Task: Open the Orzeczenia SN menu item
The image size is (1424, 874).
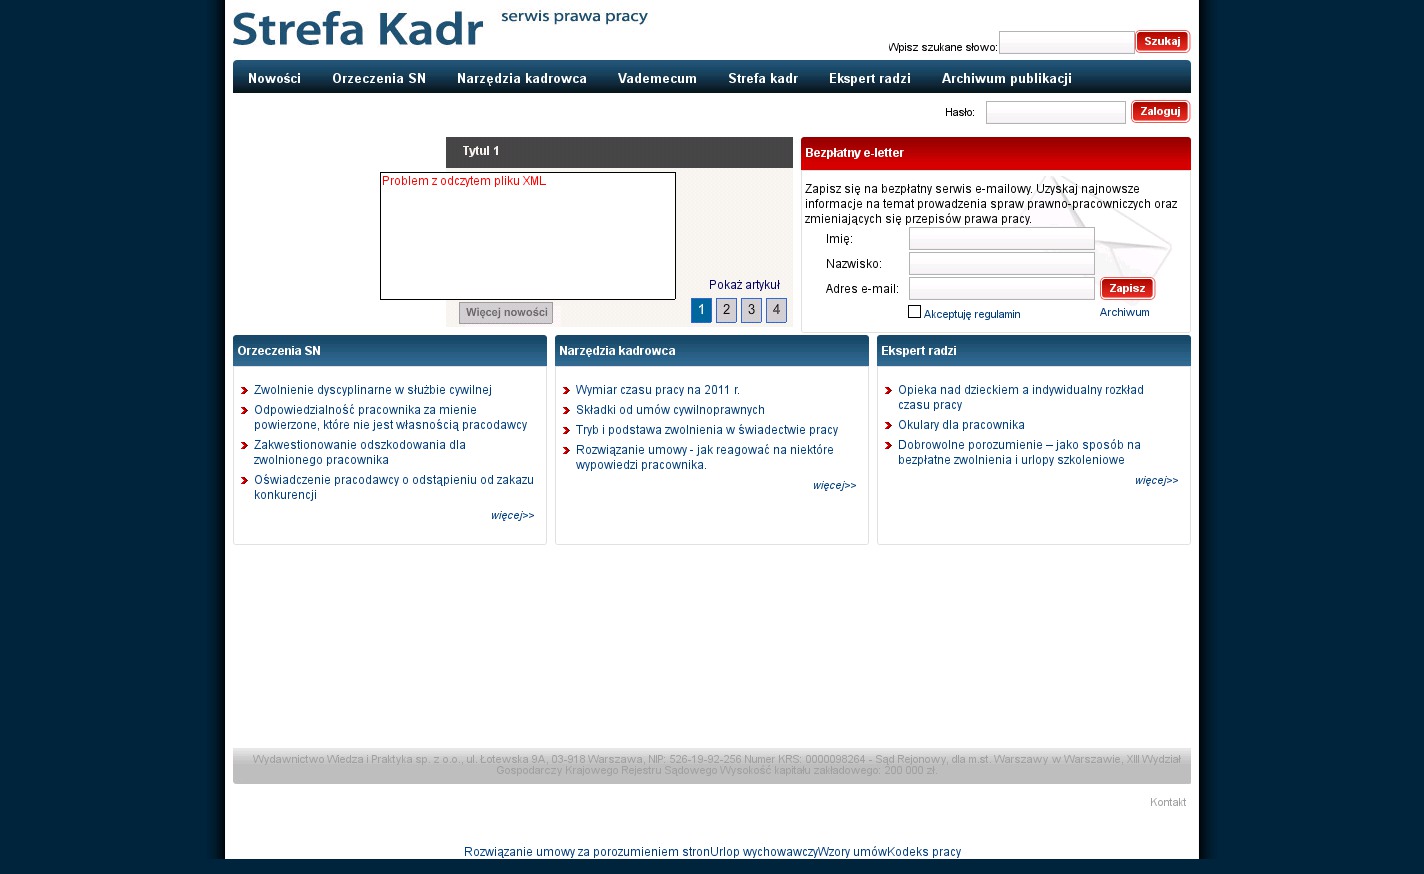Action: tap(379, 78)
